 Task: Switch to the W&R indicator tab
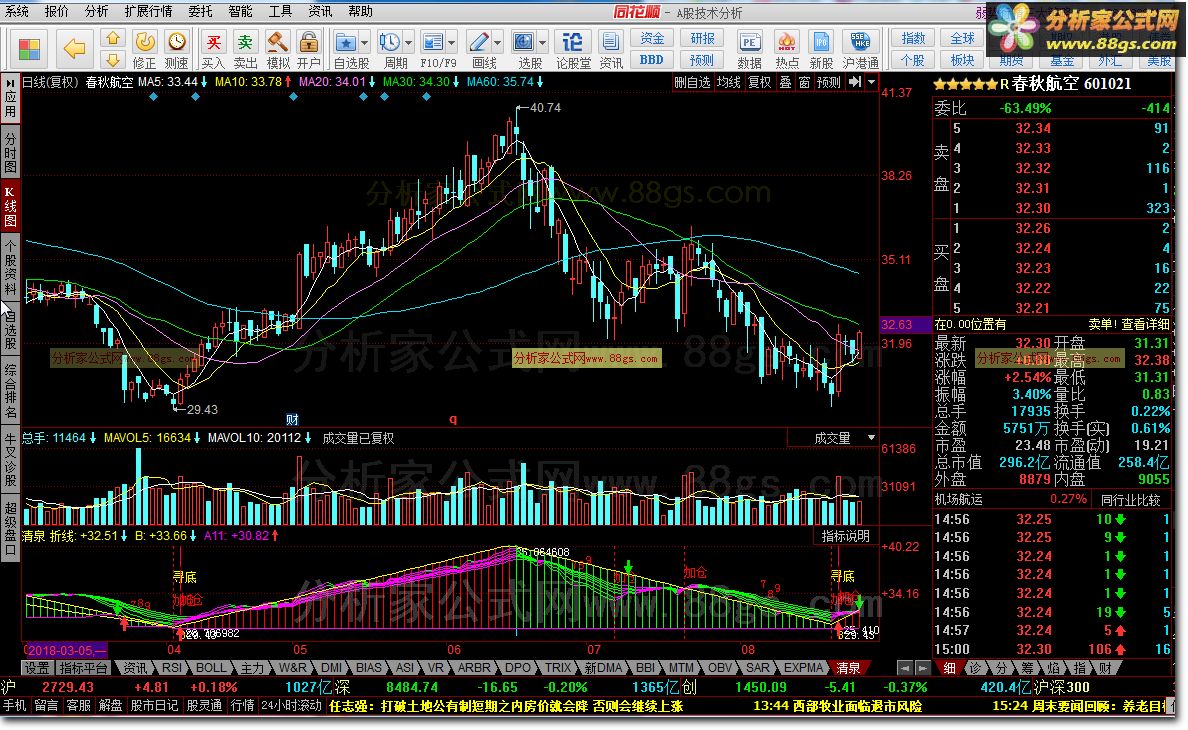(x=292, y=668)
